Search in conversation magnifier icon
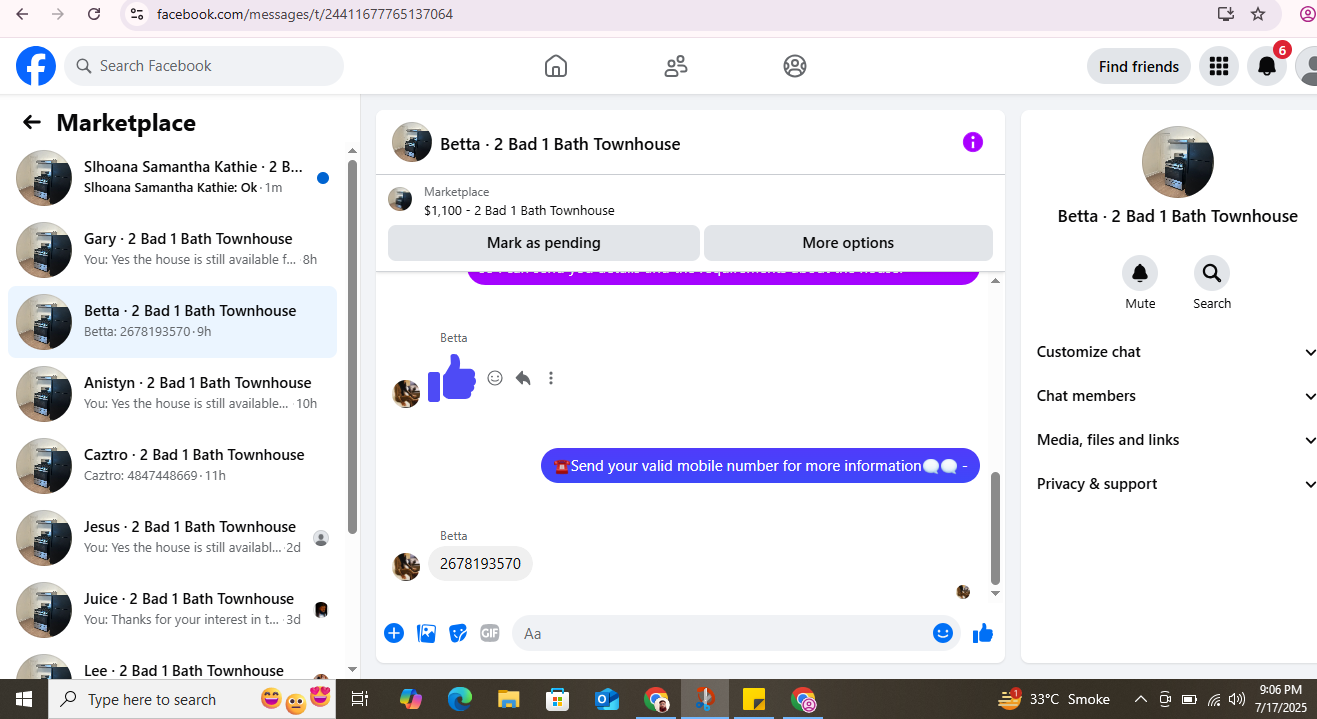The width and height of the screenshot is (1317, 719). click(1212, 273)
